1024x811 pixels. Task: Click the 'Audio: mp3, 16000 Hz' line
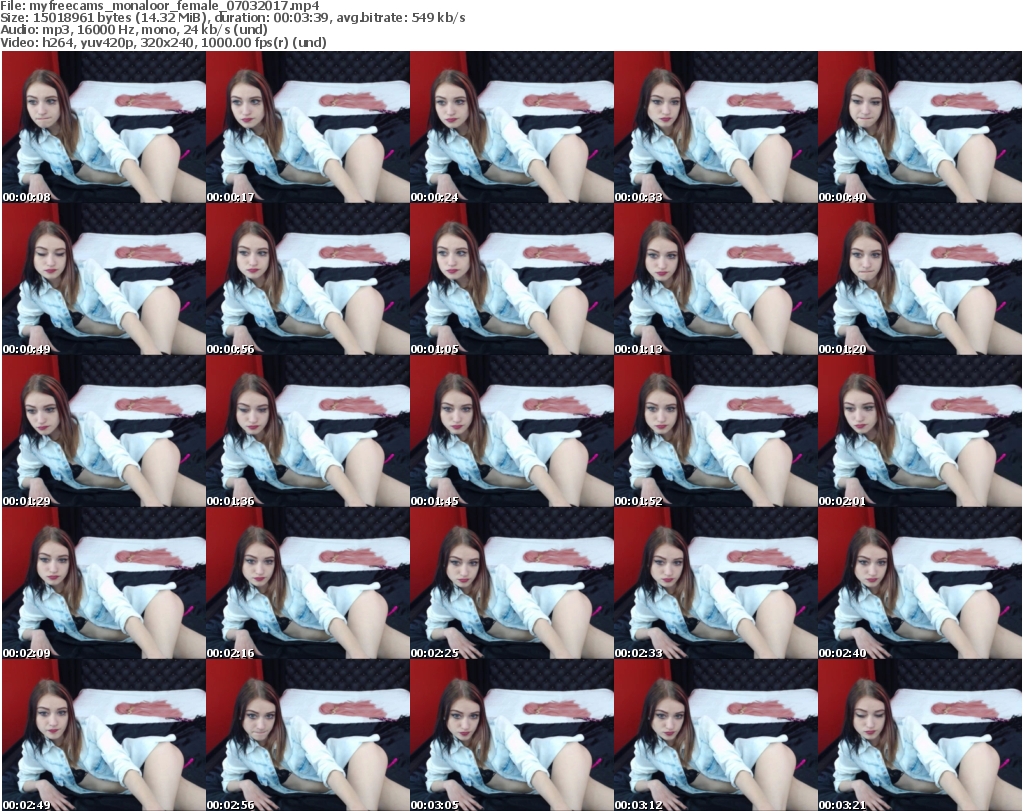click(x=134, y=30)
